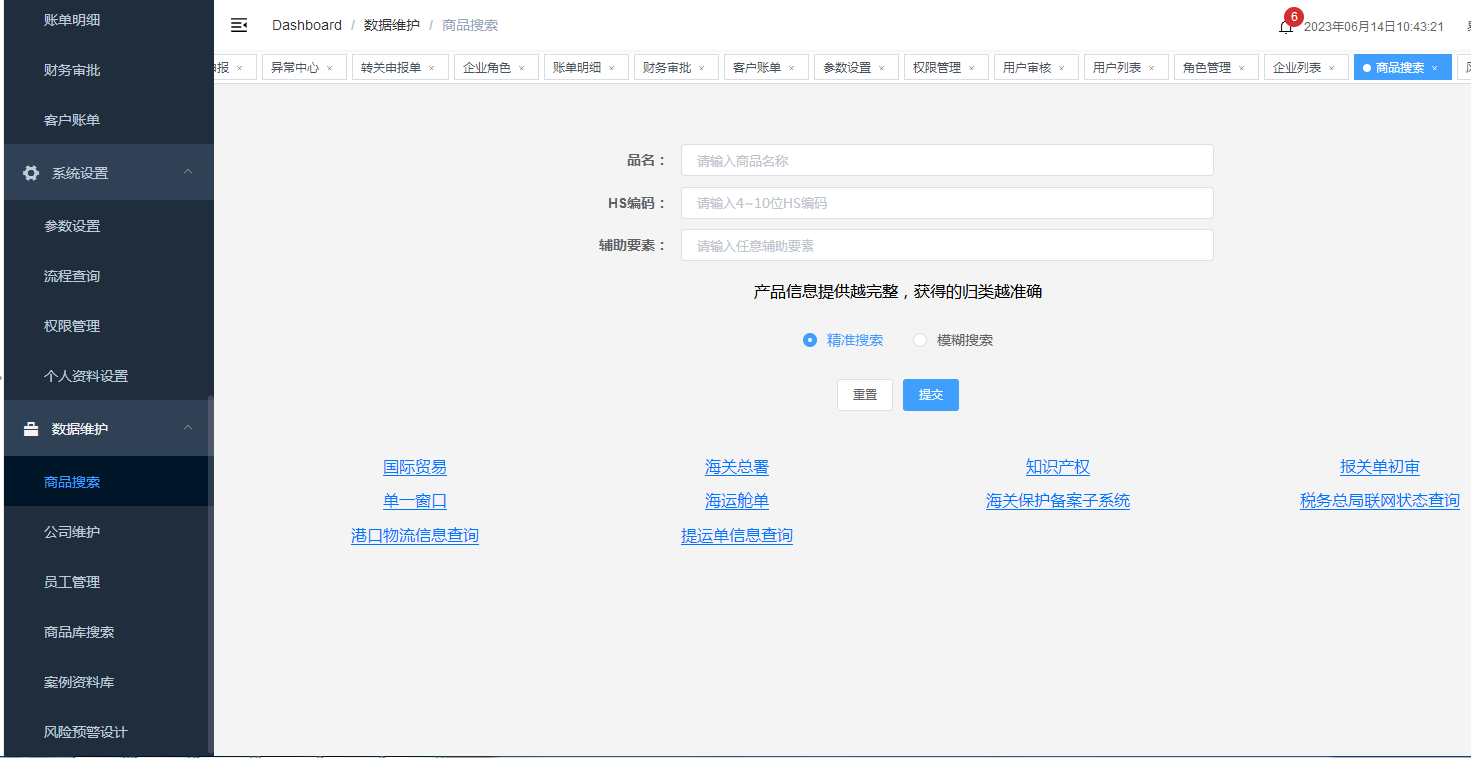Open the notification bell with badge
The height and width of the screenshot is (758, 1471).
(1286, 27)
